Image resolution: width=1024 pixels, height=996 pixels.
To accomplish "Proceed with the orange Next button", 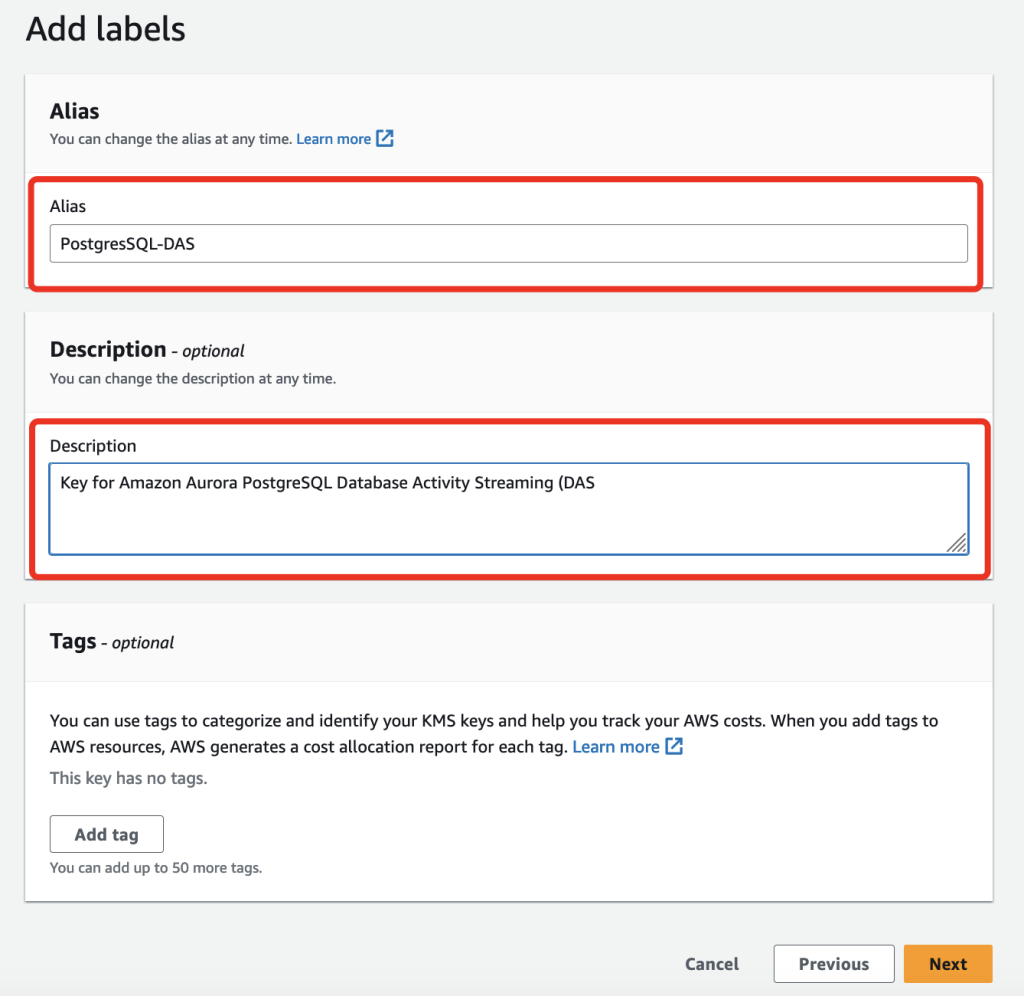I will click(948, 964).
